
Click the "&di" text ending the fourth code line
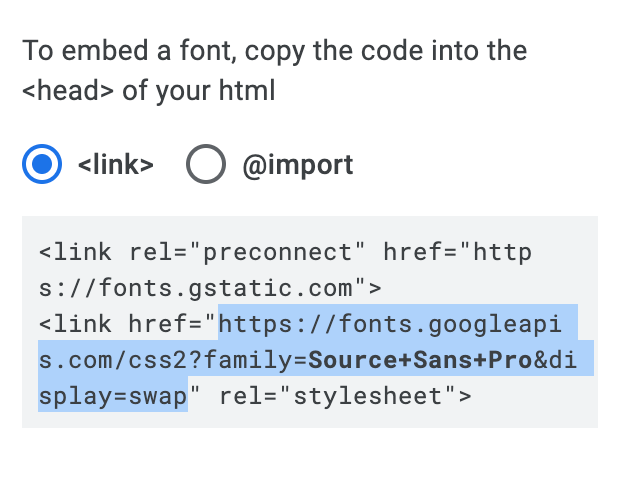click(x=555, y=360)
